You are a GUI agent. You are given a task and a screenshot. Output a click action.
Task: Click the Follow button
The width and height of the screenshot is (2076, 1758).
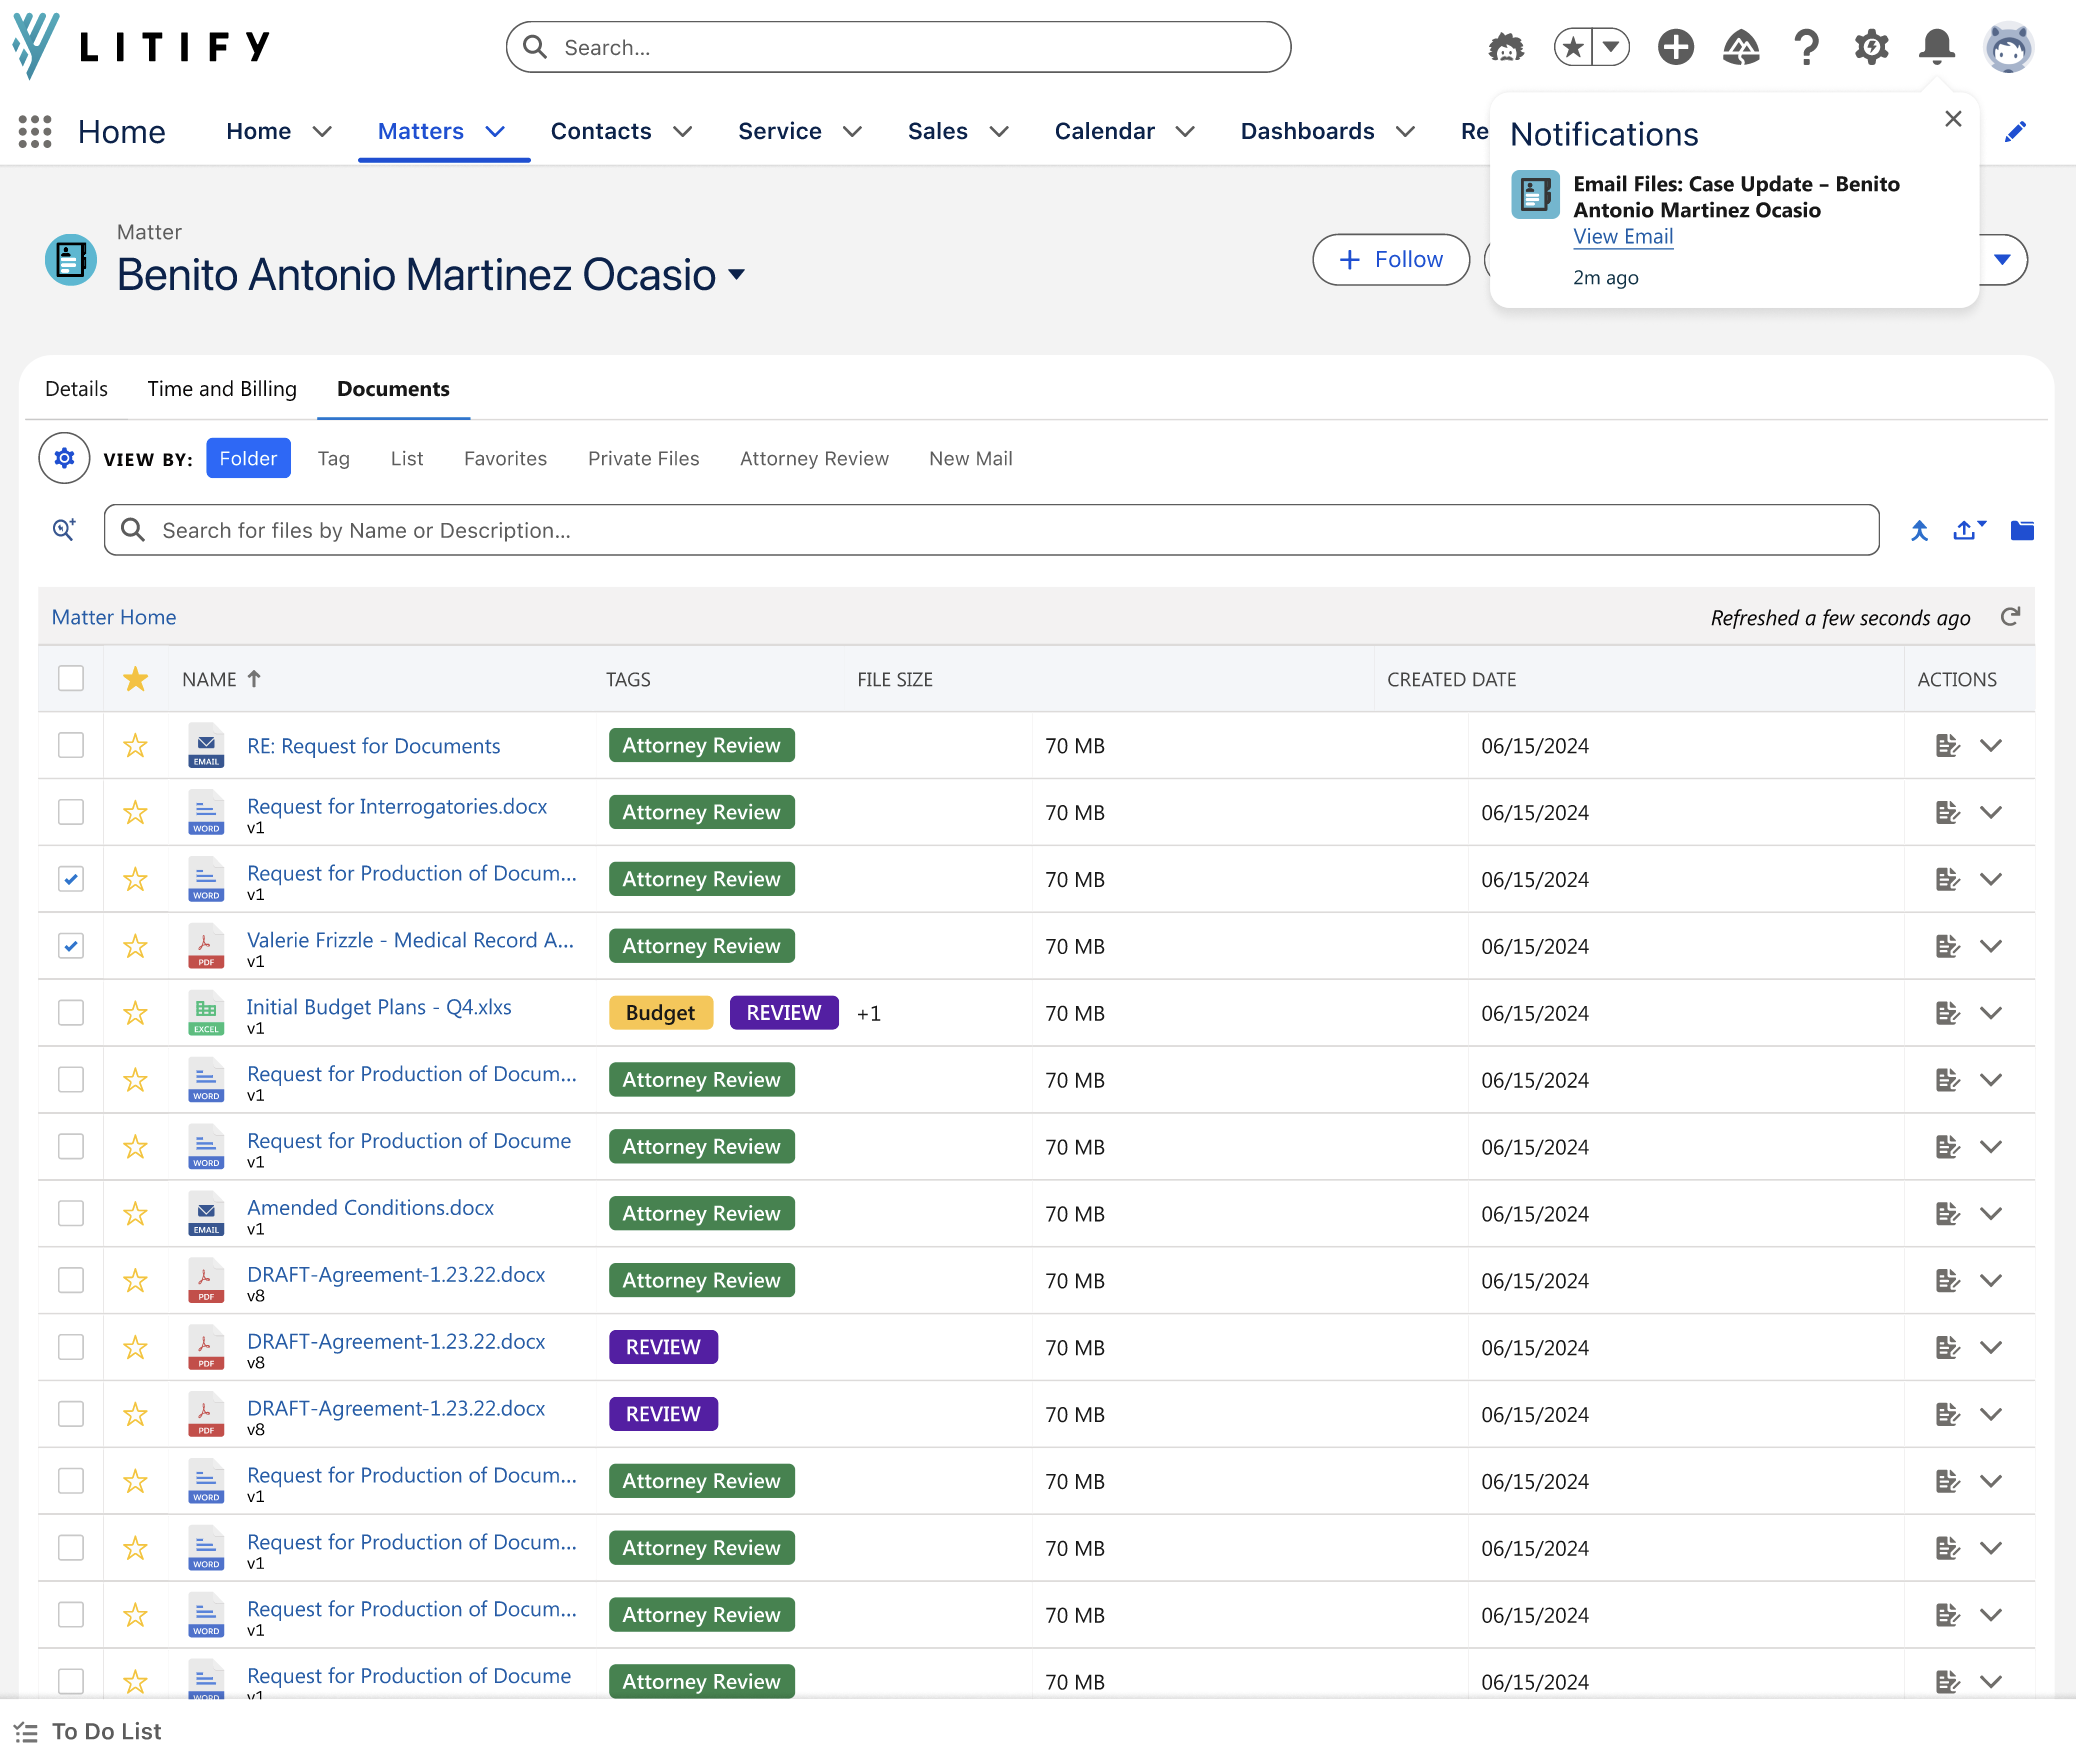[1391, 259]
